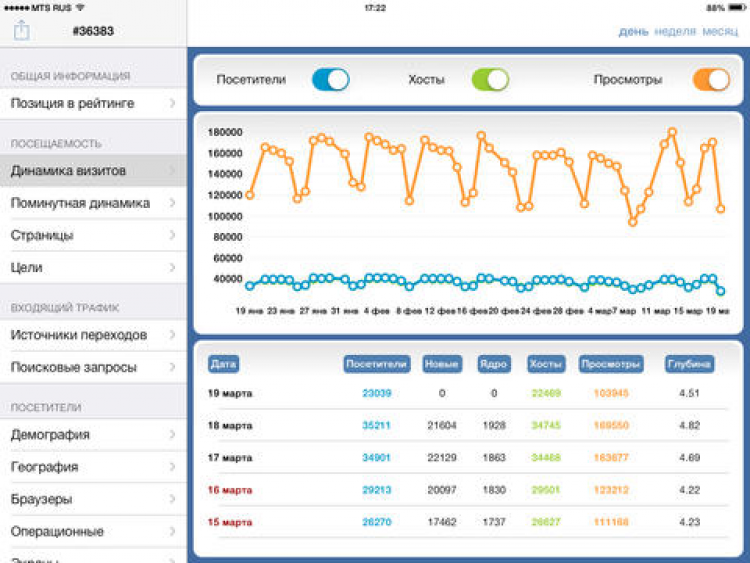Image resolution: width=750 pixels, height=563 pixels.
Task: Select the 17 марта table row
Action: (469, 457)
